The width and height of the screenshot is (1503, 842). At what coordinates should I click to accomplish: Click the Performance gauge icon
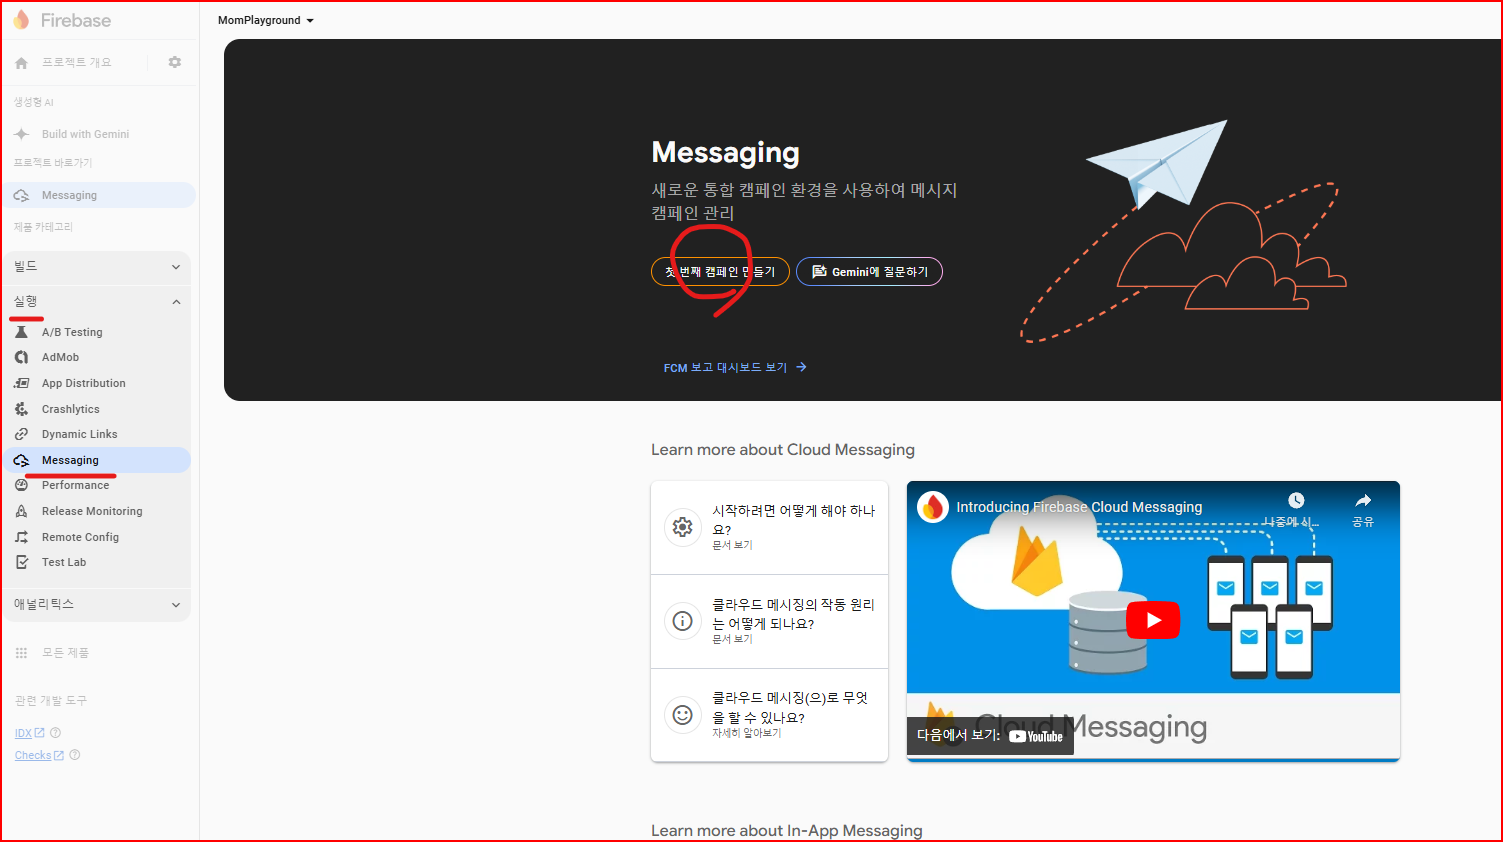pos(21,485)
